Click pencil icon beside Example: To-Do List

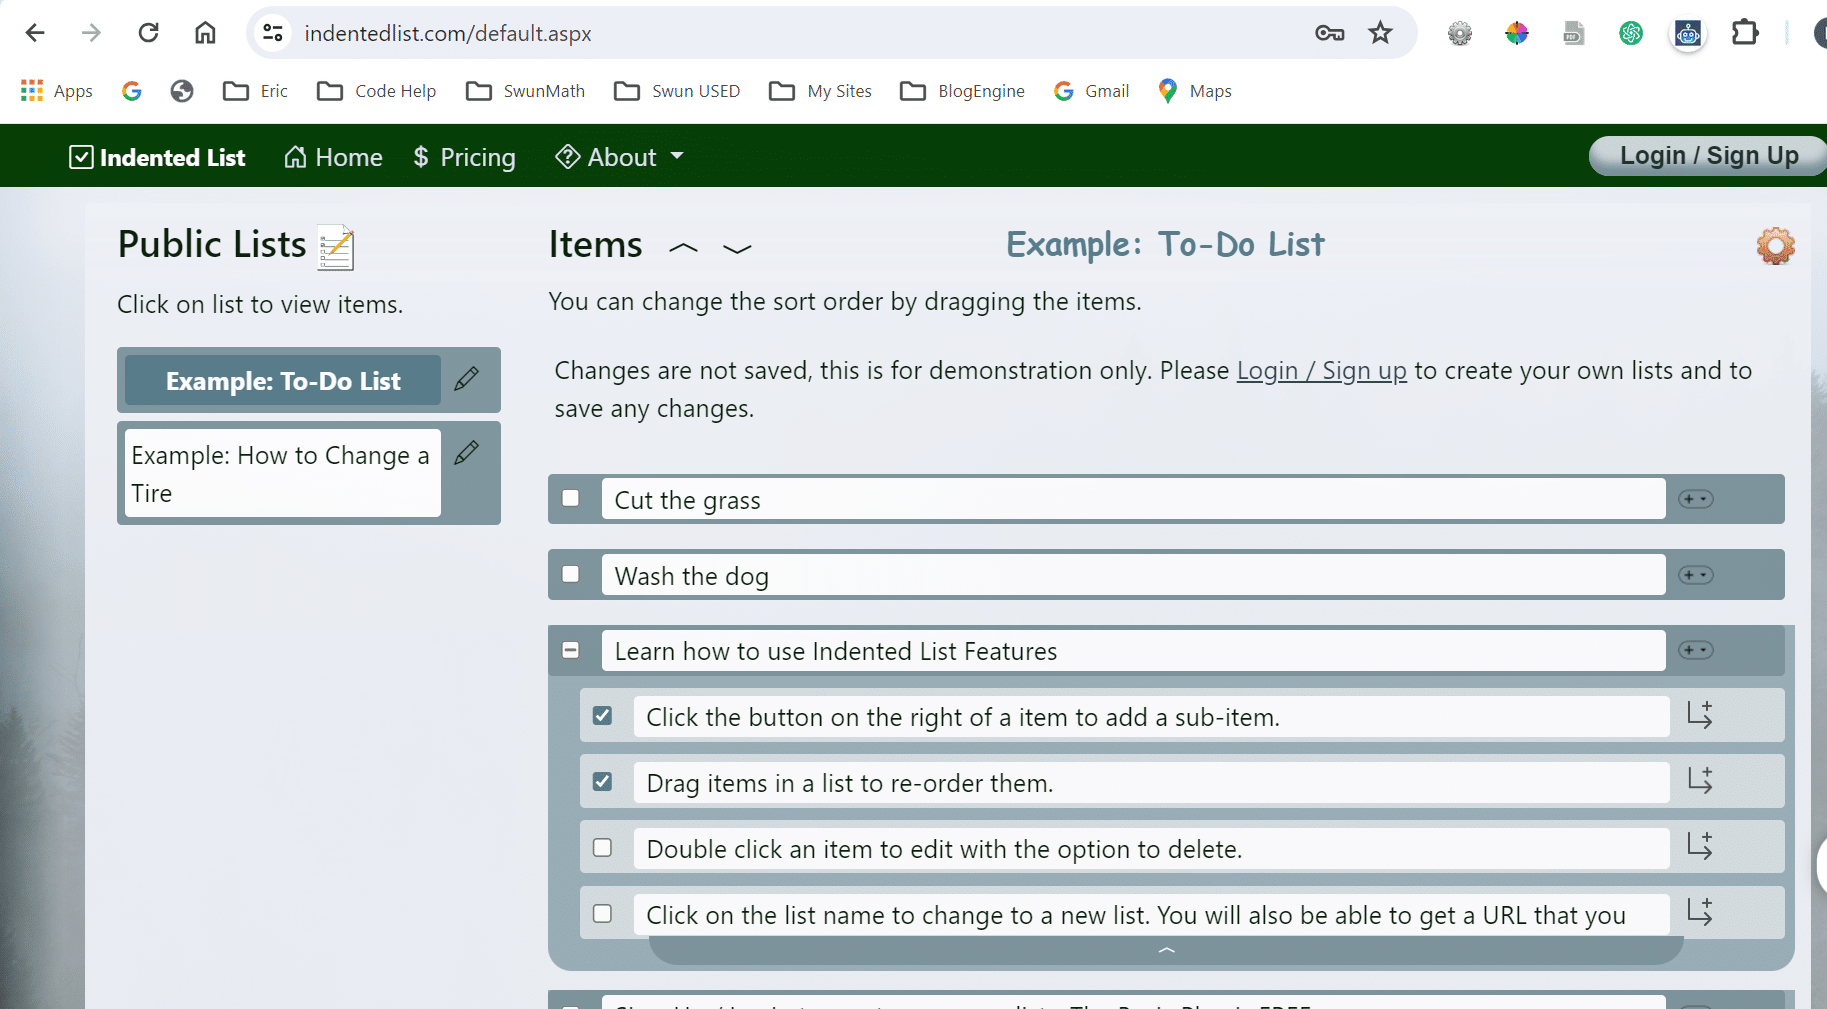pyautogui.click(x=466, y=379)
